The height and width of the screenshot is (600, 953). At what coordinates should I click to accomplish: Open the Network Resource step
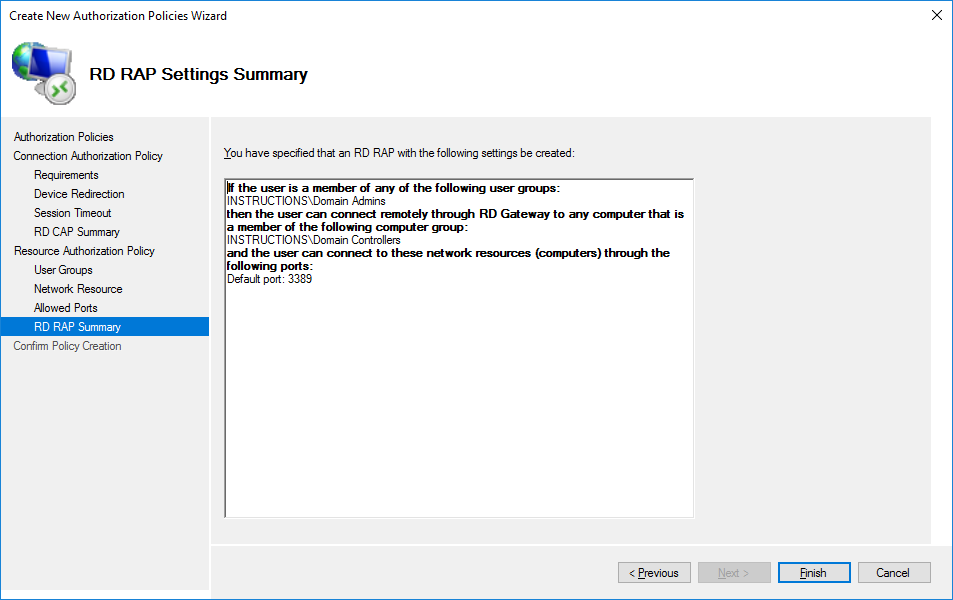point(78,289)
